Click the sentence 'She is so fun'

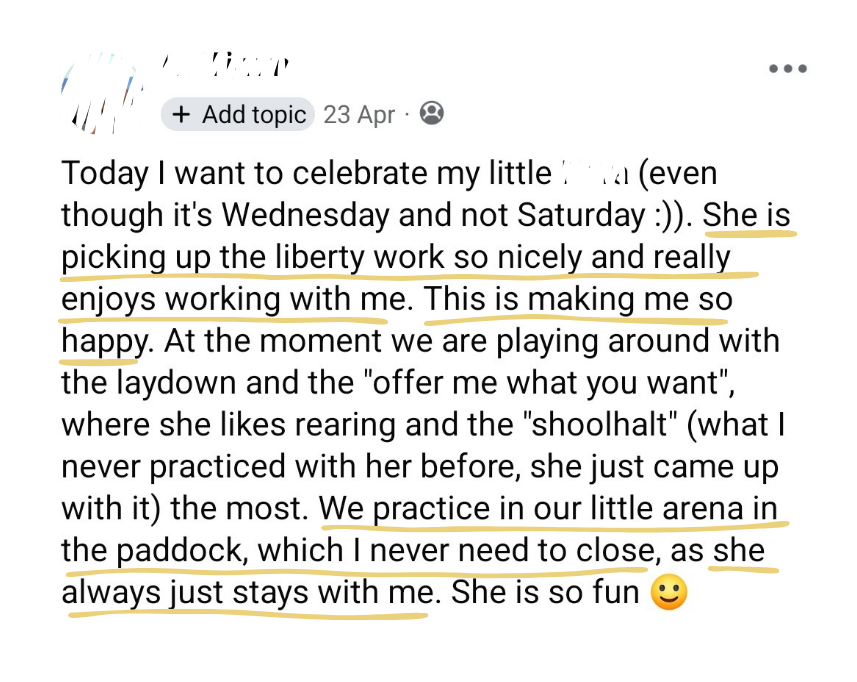545,592
